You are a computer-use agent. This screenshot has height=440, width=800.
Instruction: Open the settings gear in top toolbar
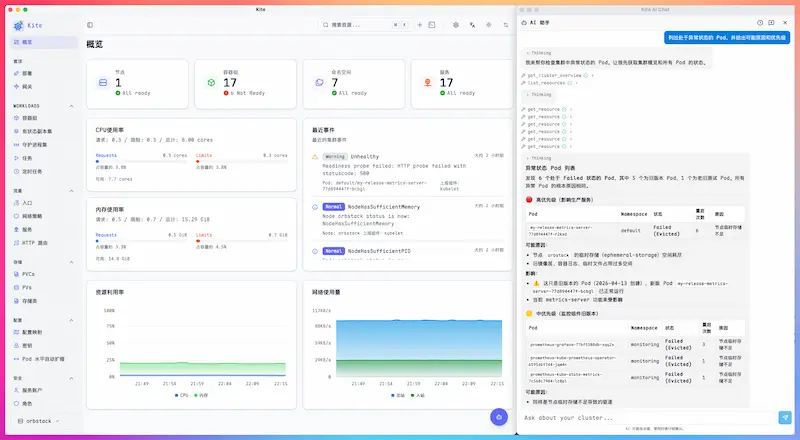coord(456,25)
